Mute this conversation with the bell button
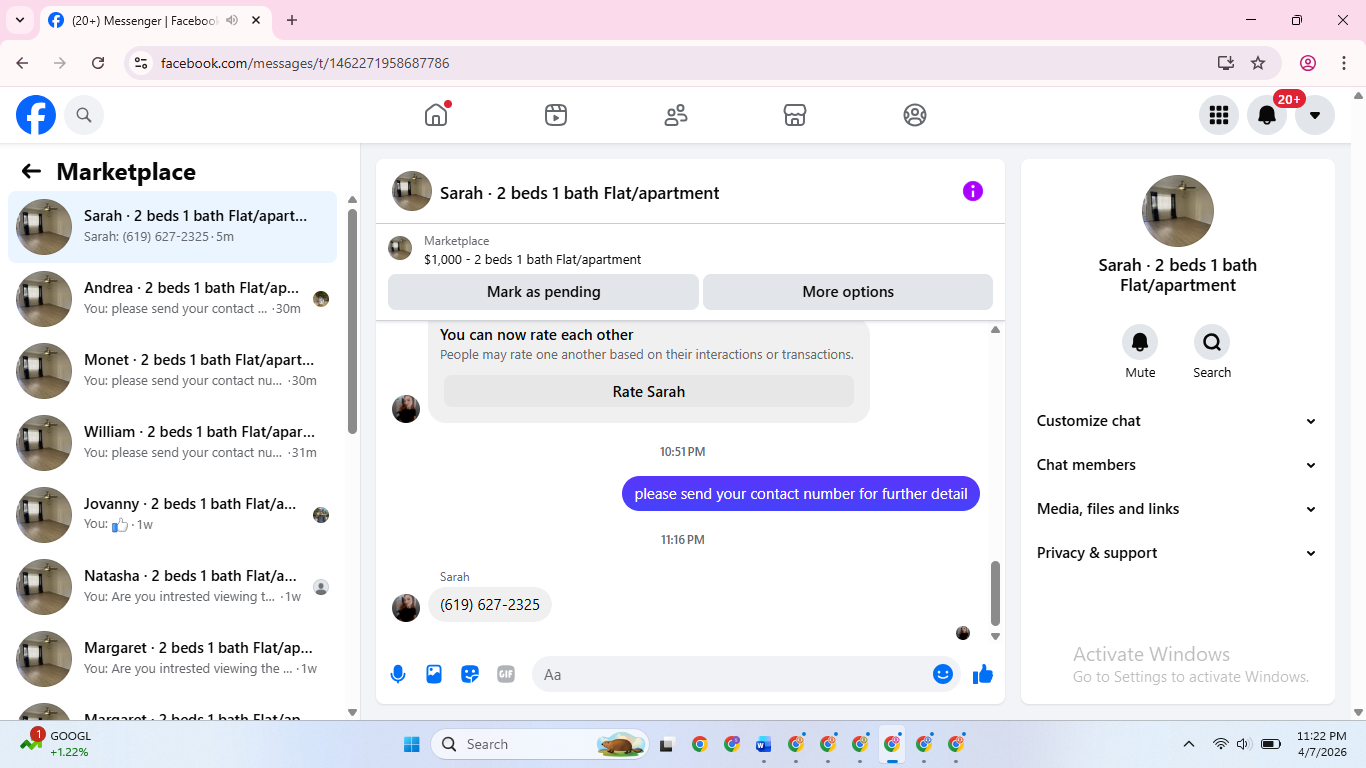This screenshot has height=768, width=1366. [1140, 342]
